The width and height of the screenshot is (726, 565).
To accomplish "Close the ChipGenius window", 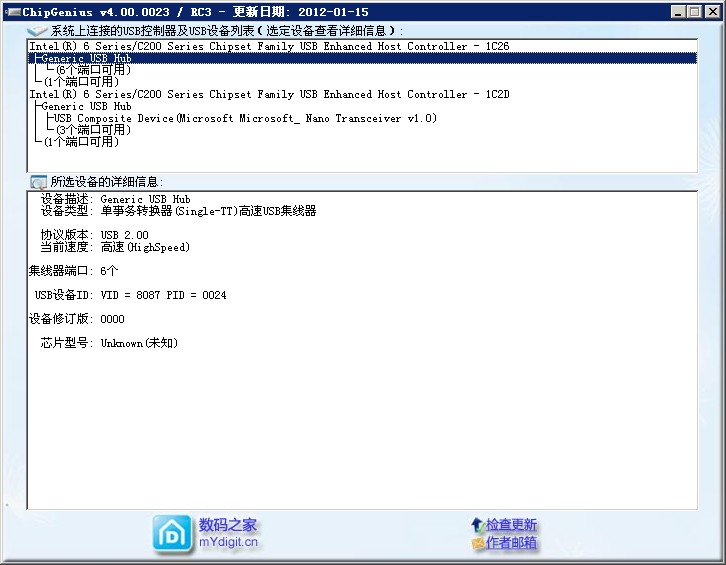I will click(x=713, y=12).
